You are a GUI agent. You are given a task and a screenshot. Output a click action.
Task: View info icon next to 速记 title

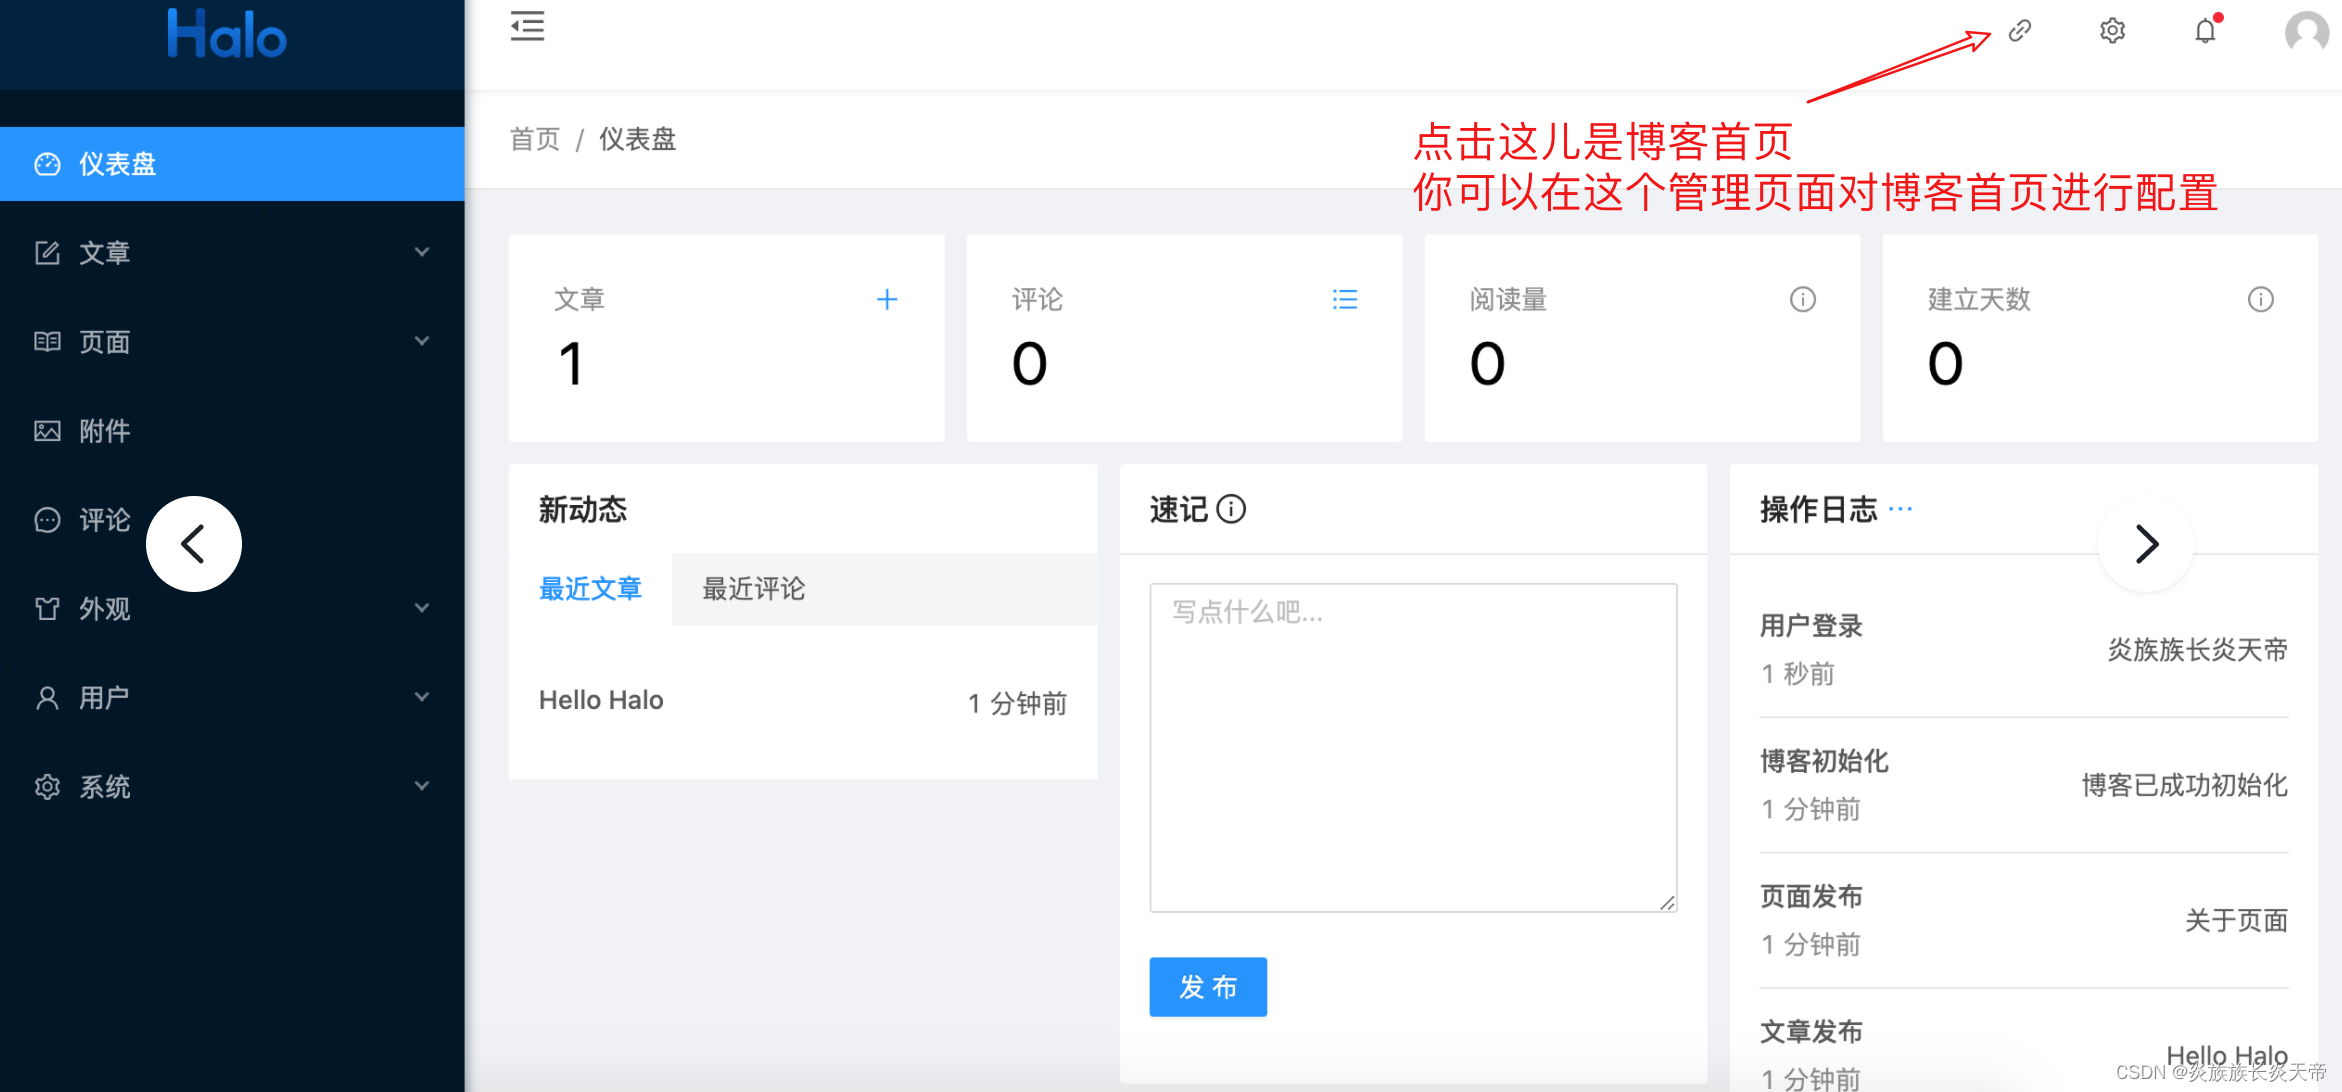1232,510
